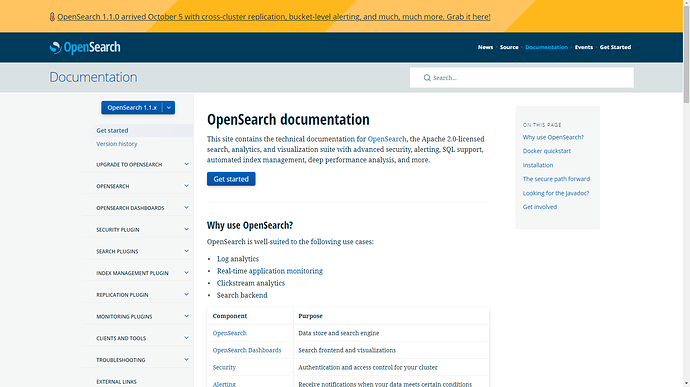Jump to Looking for the Javadoc?
Image resolution: width=690 pixels, height=387 pixels.
(x=556, y=193)
